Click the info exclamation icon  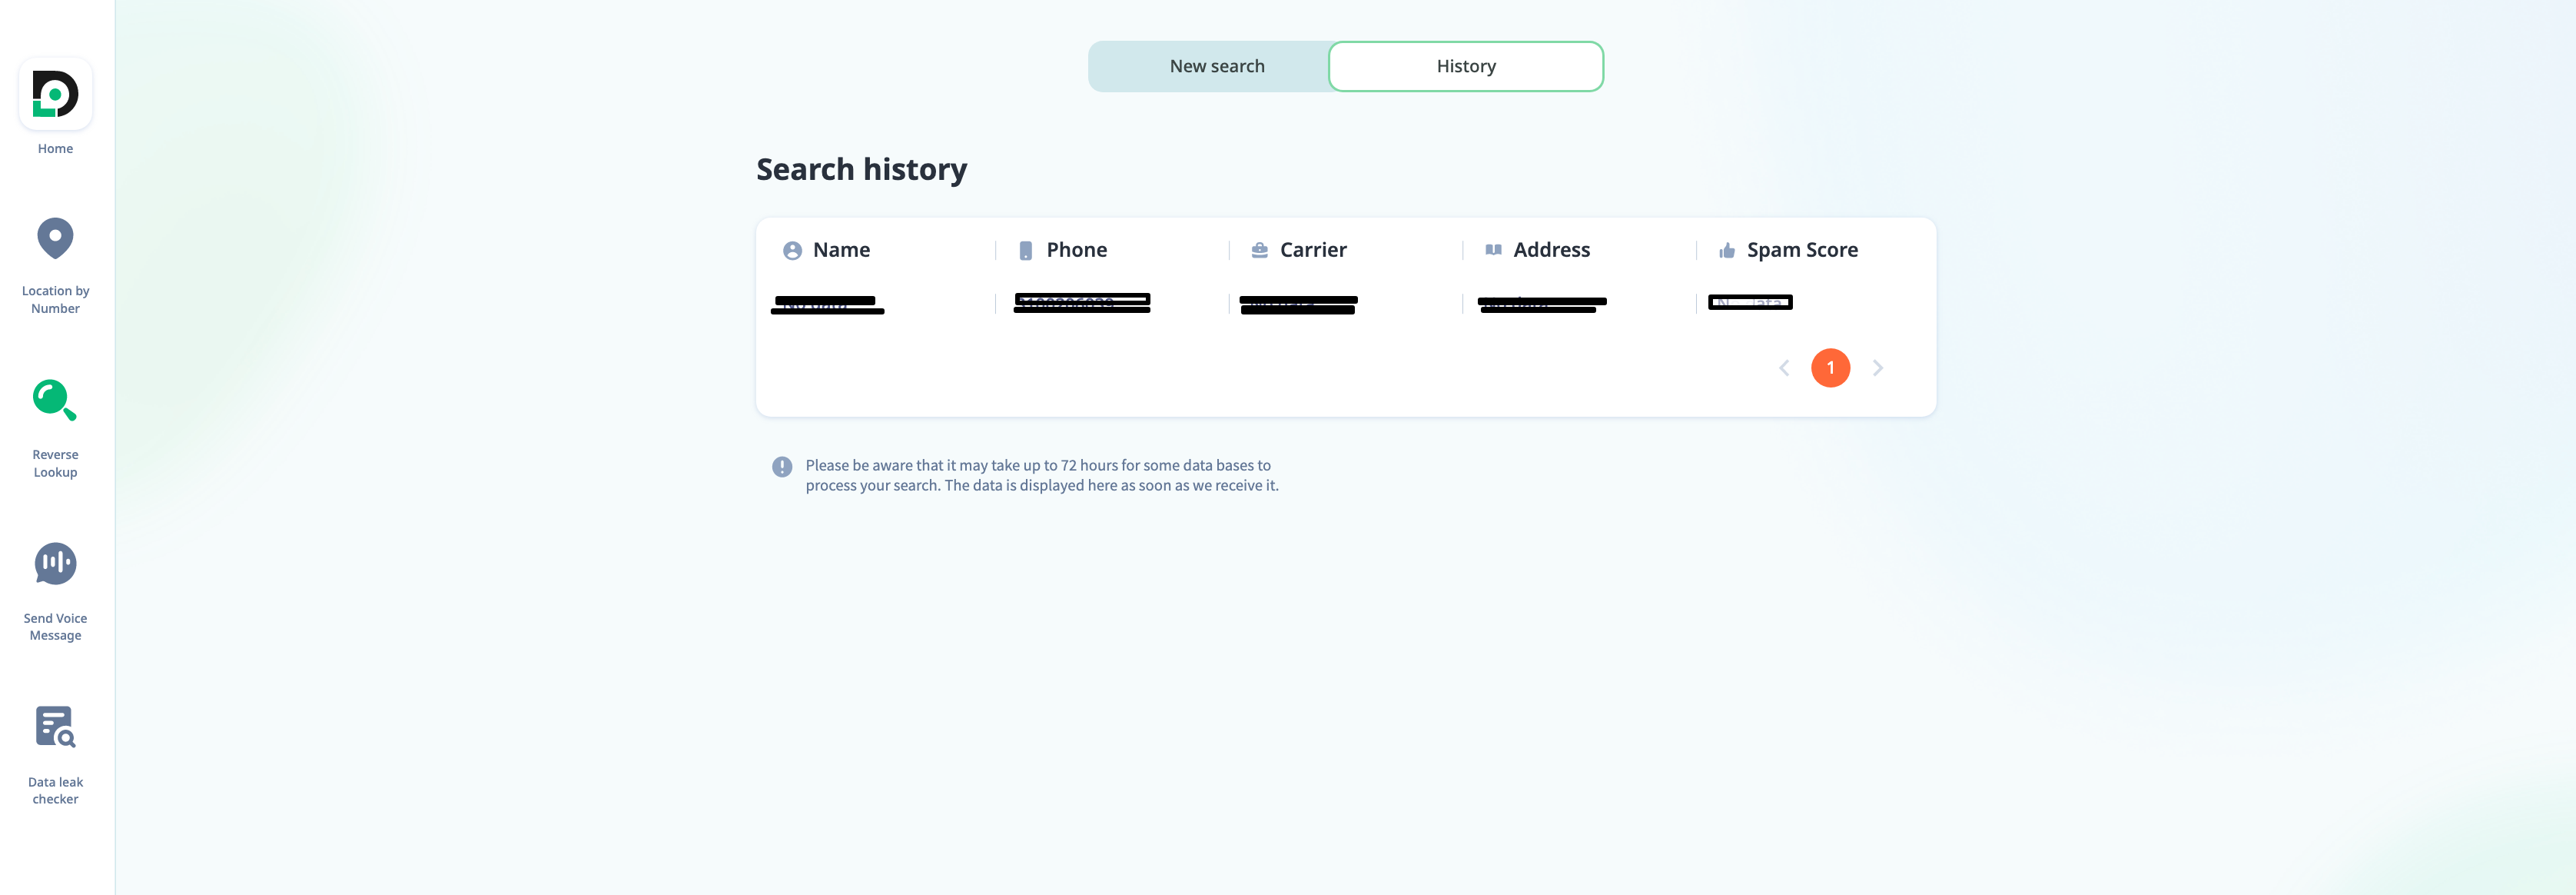pyautogui.click(x=782, y=466)
